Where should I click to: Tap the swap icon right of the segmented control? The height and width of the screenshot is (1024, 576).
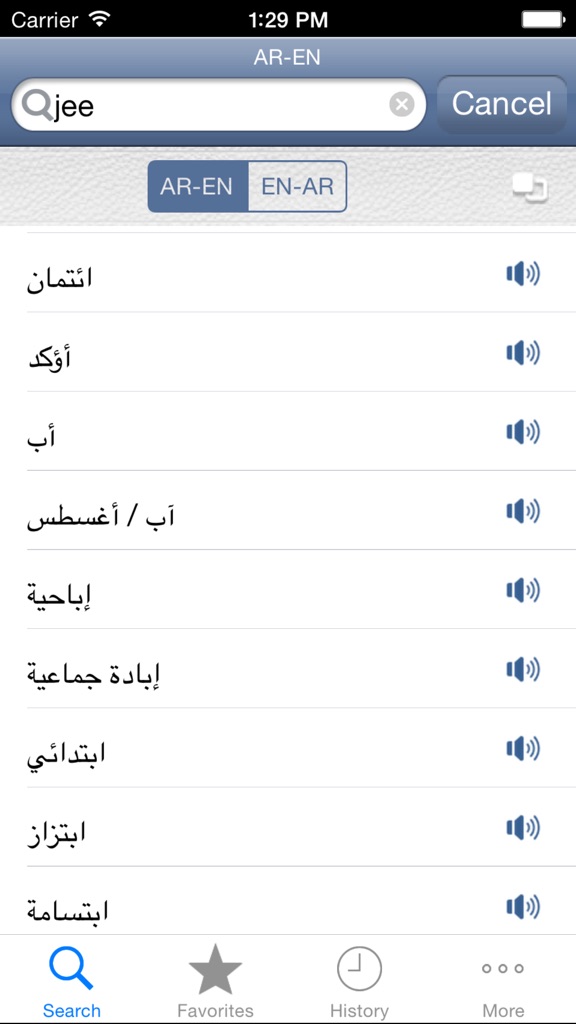pos(528,187)
